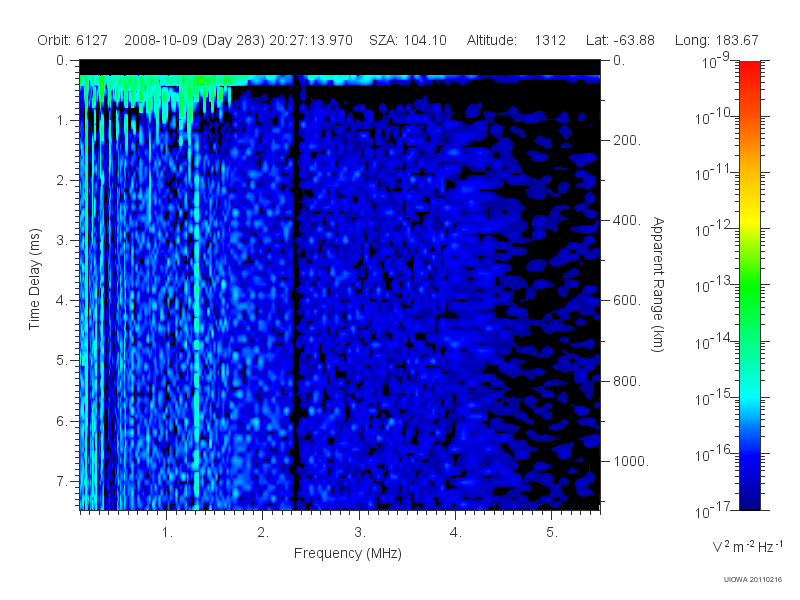Click the Time Delay (ms) axis title
Image resolution: width=800 pixels, height=600 pixels.
[x=34, y=279]
